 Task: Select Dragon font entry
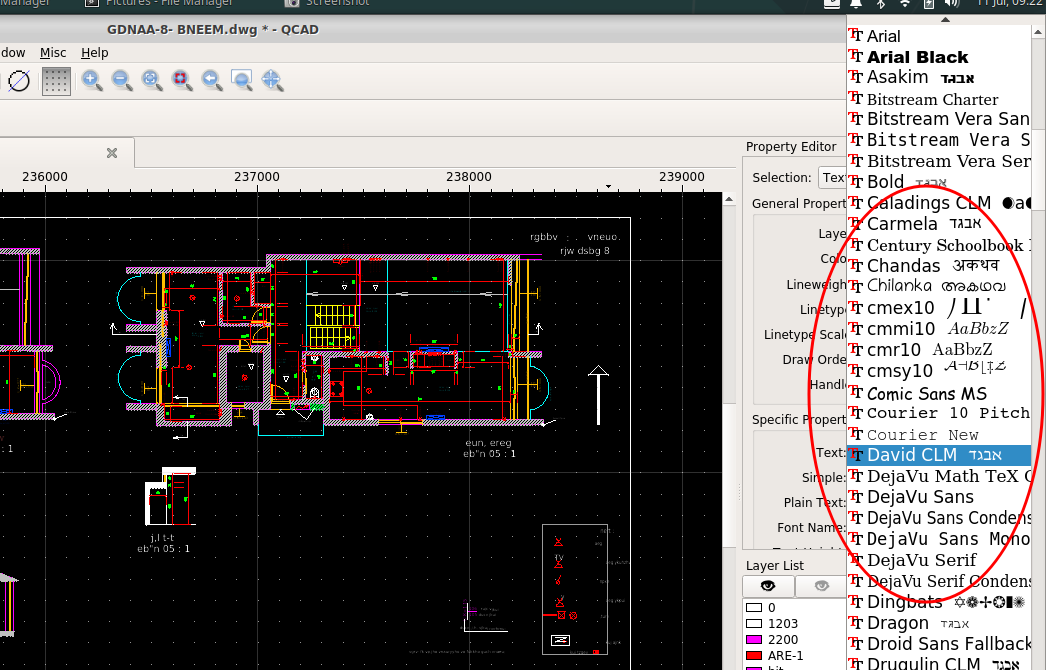coord(939,623)
